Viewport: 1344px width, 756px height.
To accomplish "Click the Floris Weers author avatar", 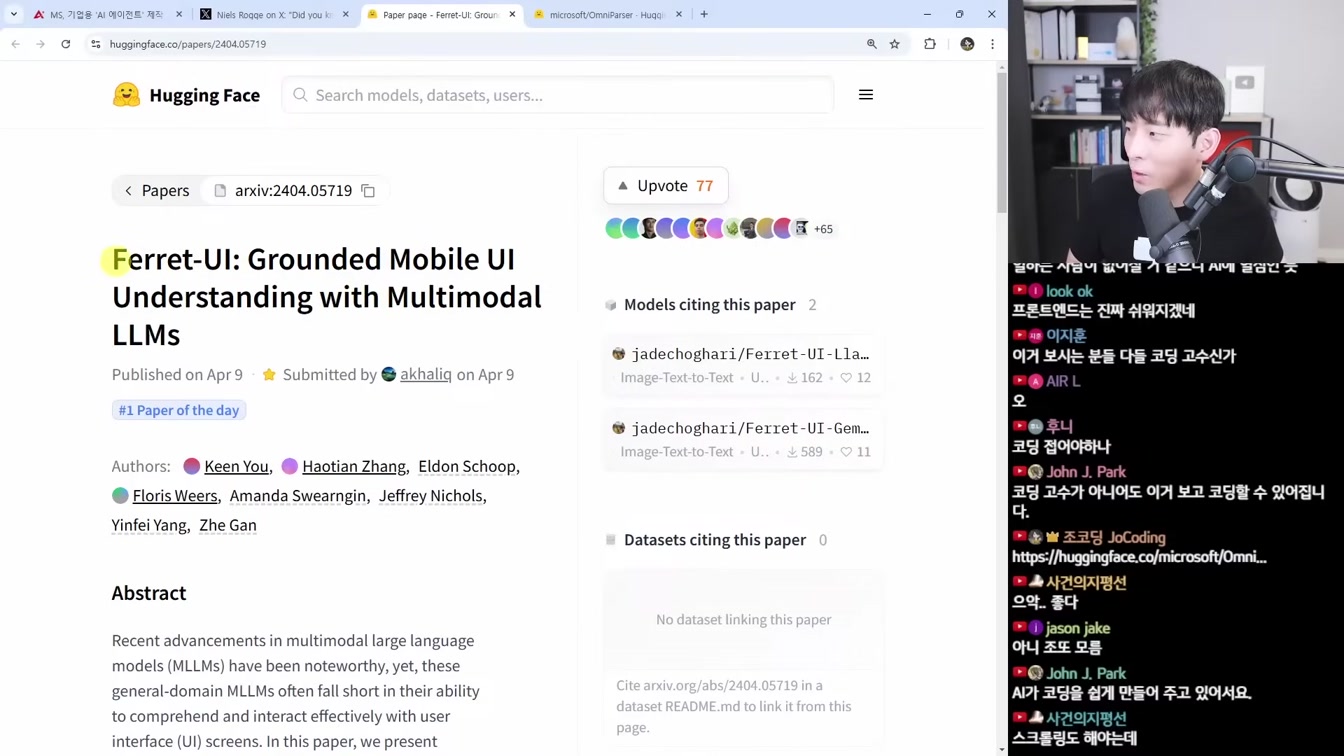I will [x=120, y=495].
